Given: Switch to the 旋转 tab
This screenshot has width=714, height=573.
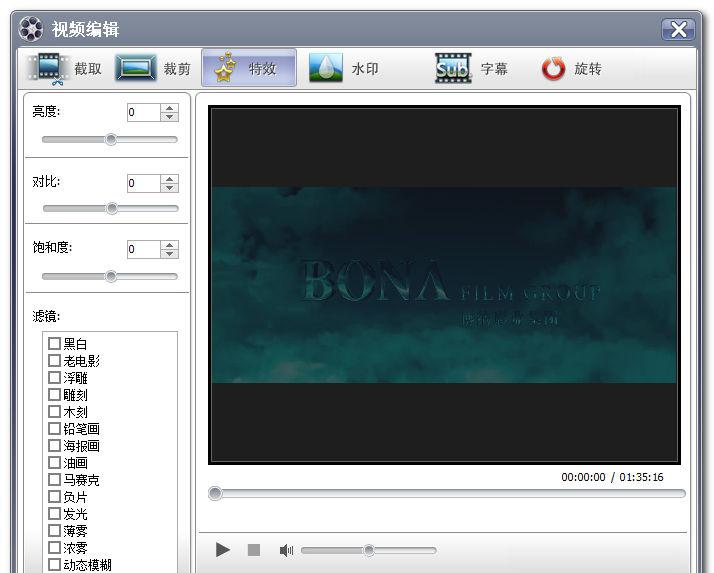Looking at the screenshot, I should point(572,69).
